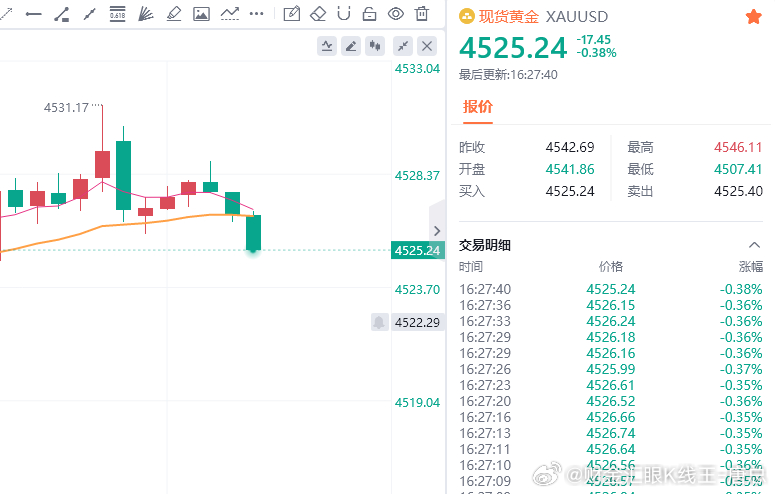The image size is (775, 494).
Task: Select trade row at 16:27:33
Action: pyautogui.click(x=611, y=321)
